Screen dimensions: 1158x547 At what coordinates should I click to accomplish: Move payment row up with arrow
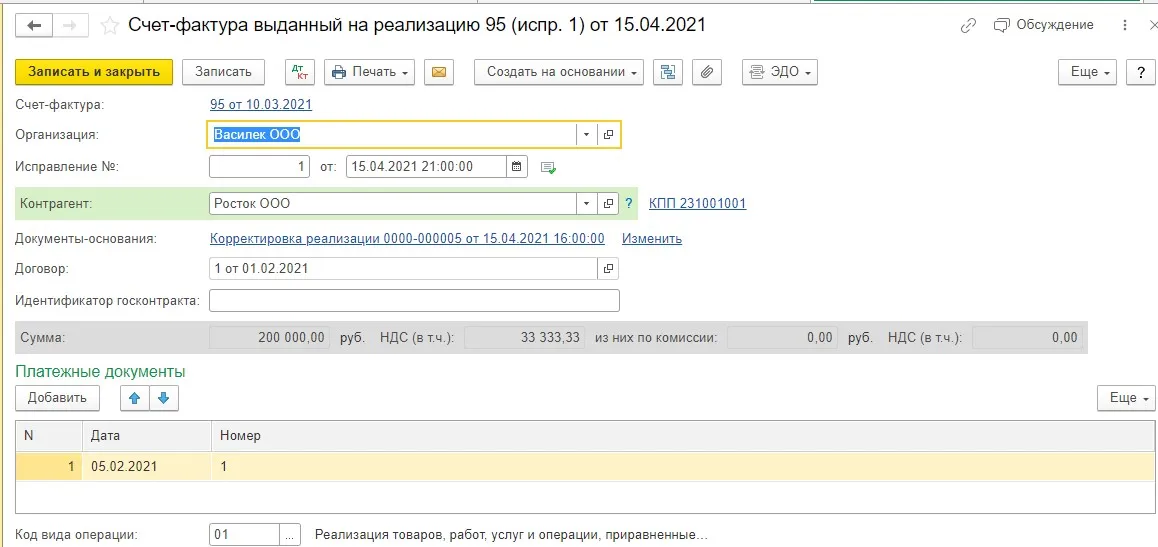(135, 398)
